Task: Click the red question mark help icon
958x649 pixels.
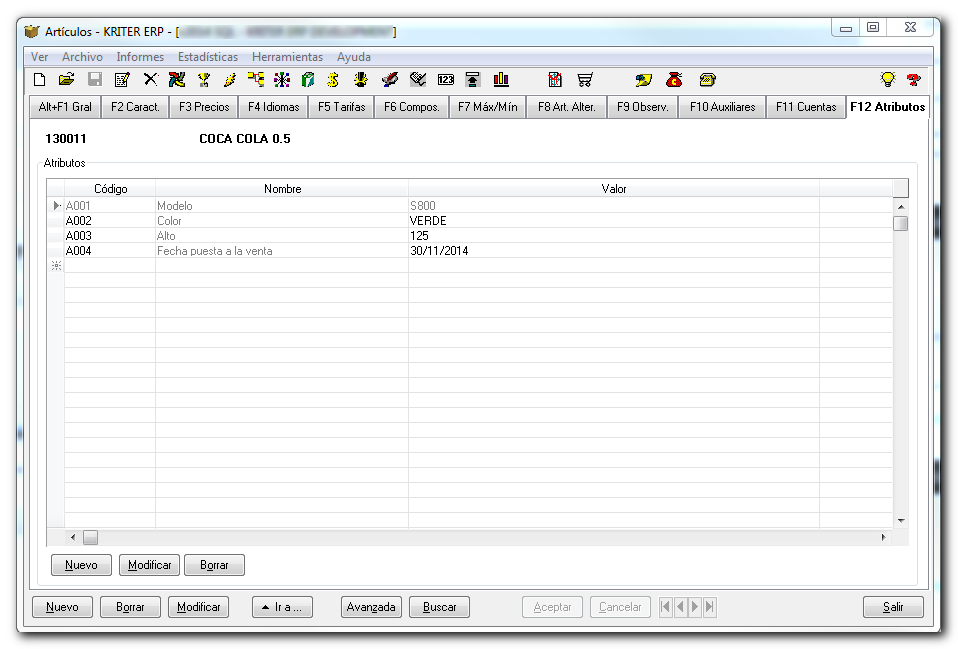Action: pyautogui.click(x=914, y=79)
